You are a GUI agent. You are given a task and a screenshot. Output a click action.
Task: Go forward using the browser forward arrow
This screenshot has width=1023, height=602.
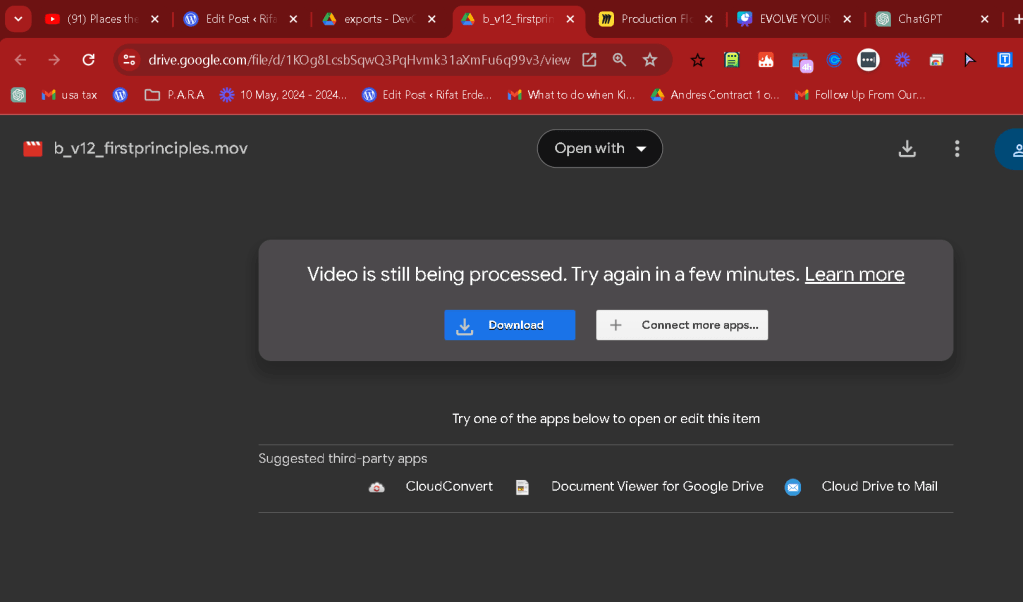coord(54,60)
